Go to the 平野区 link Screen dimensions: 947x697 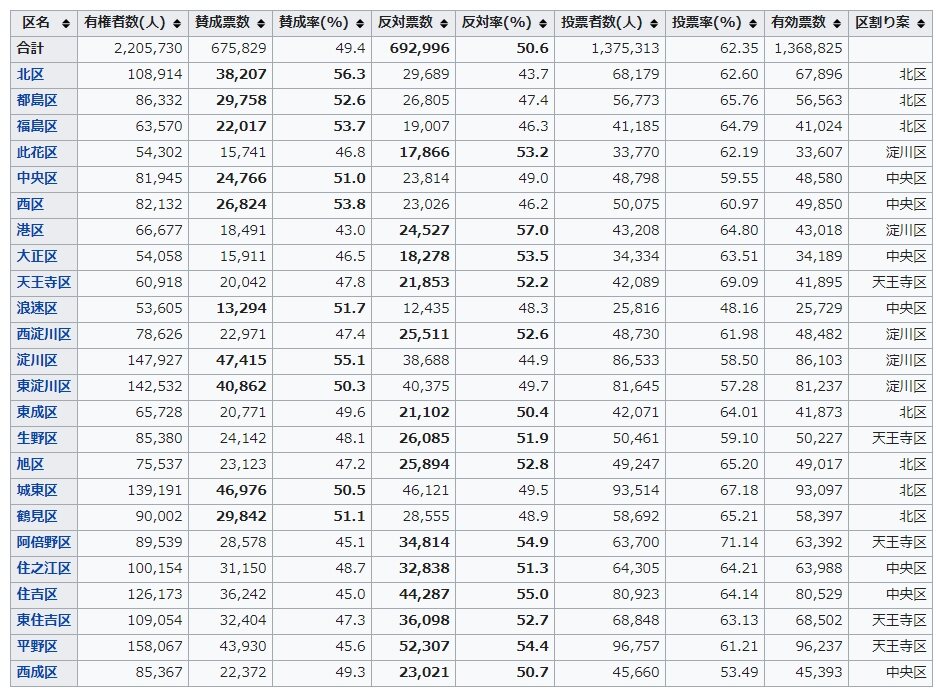(37, 646)
